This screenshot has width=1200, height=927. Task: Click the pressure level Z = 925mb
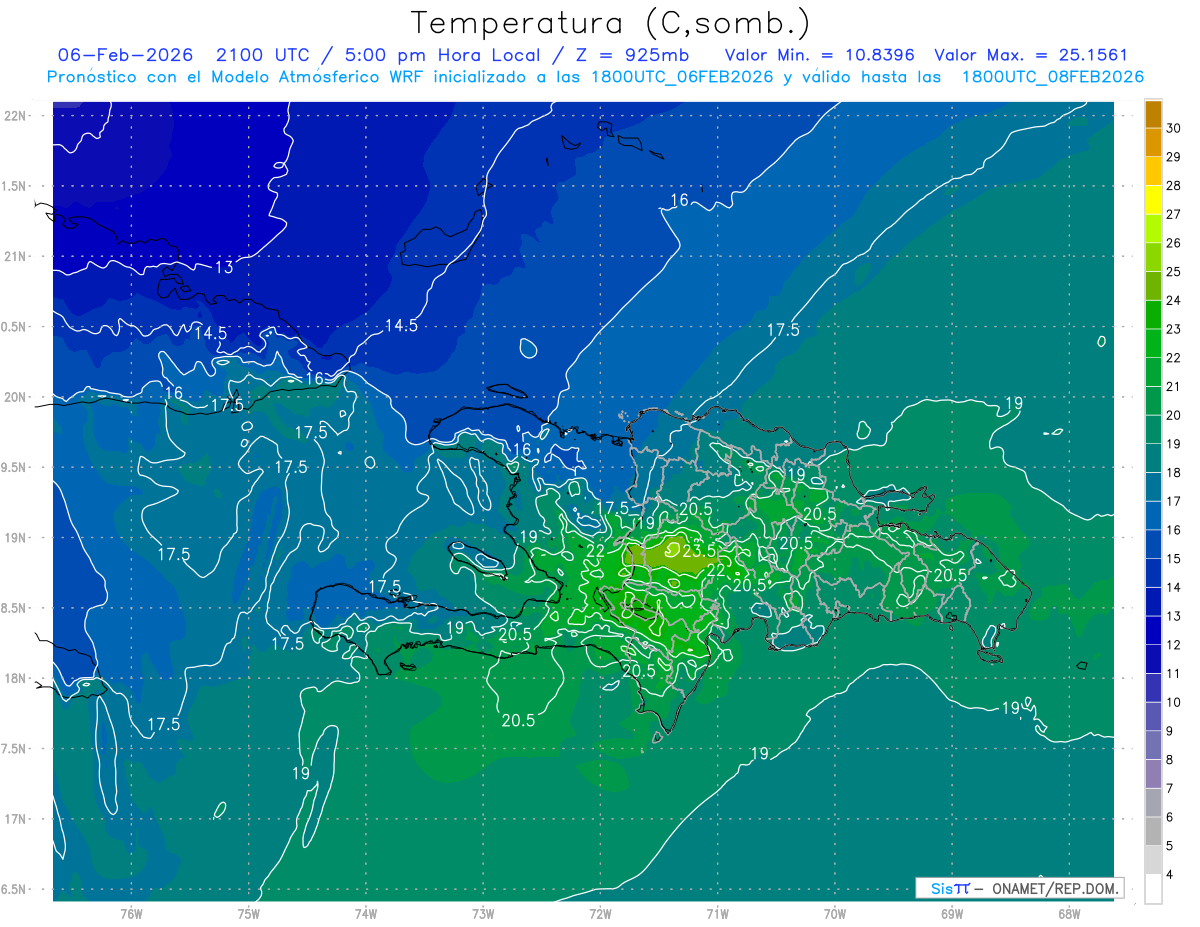(x=630, y=55)
